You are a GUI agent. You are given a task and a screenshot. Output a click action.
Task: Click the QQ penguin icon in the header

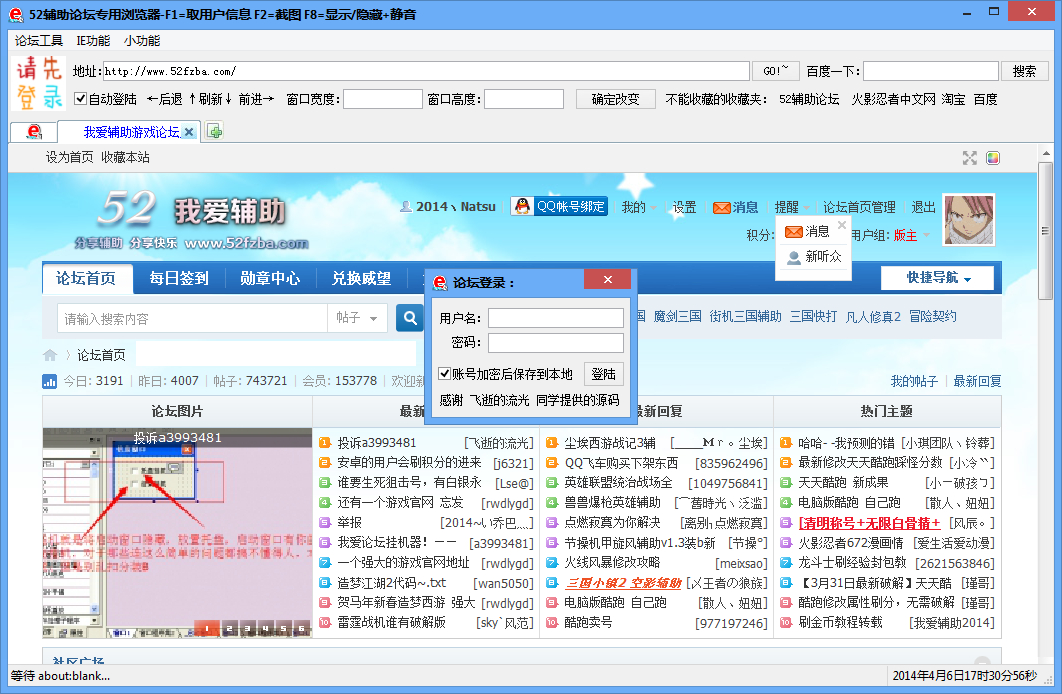tap(522, 207)
